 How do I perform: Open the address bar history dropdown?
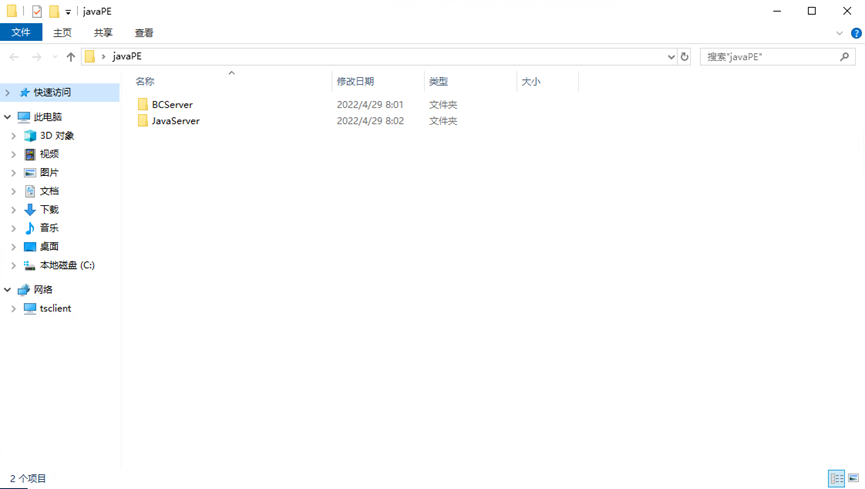click(x=671, y=57)
